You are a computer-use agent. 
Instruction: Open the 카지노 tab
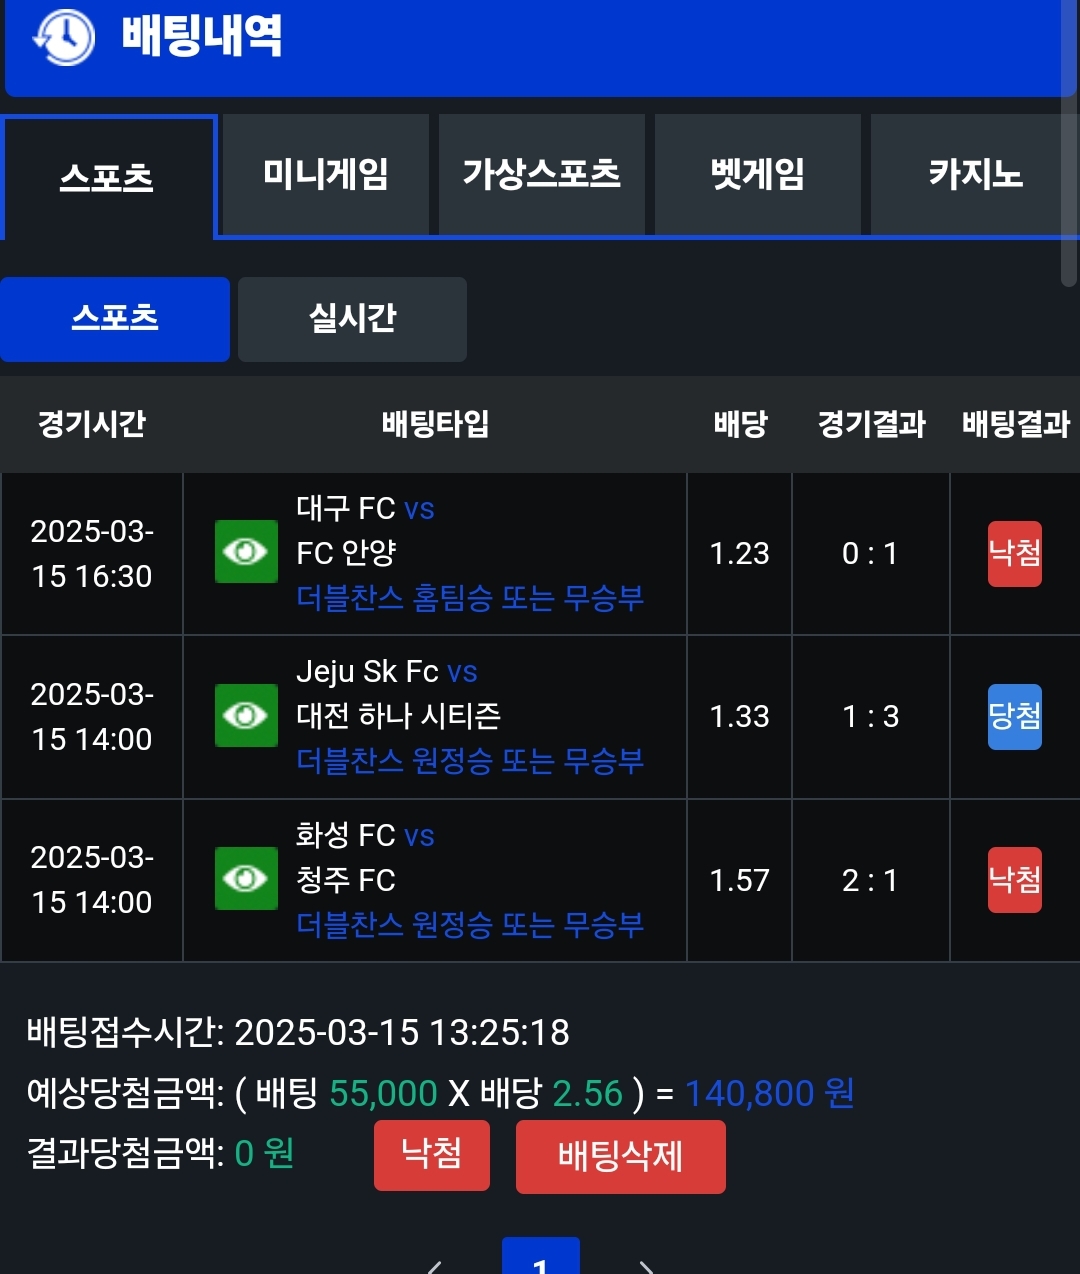tap(974, 175)
